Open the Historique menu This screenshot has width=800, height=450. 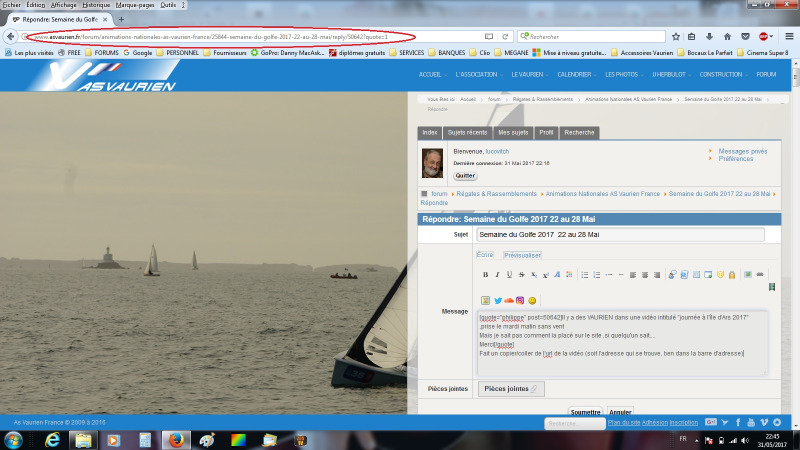(96, 5)
